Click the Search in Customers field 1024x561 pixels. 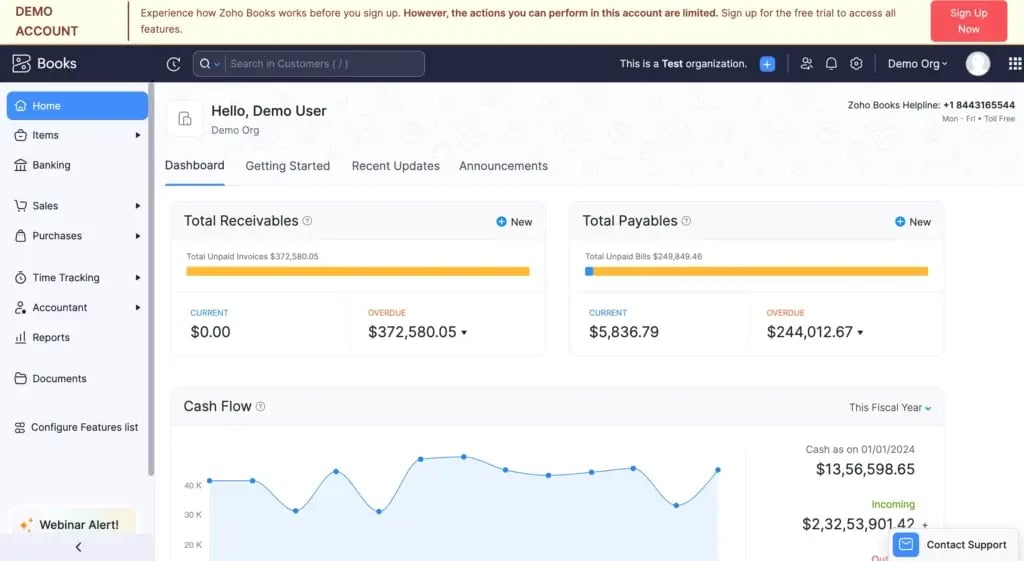pyautogui.click(x=323, y=64)
